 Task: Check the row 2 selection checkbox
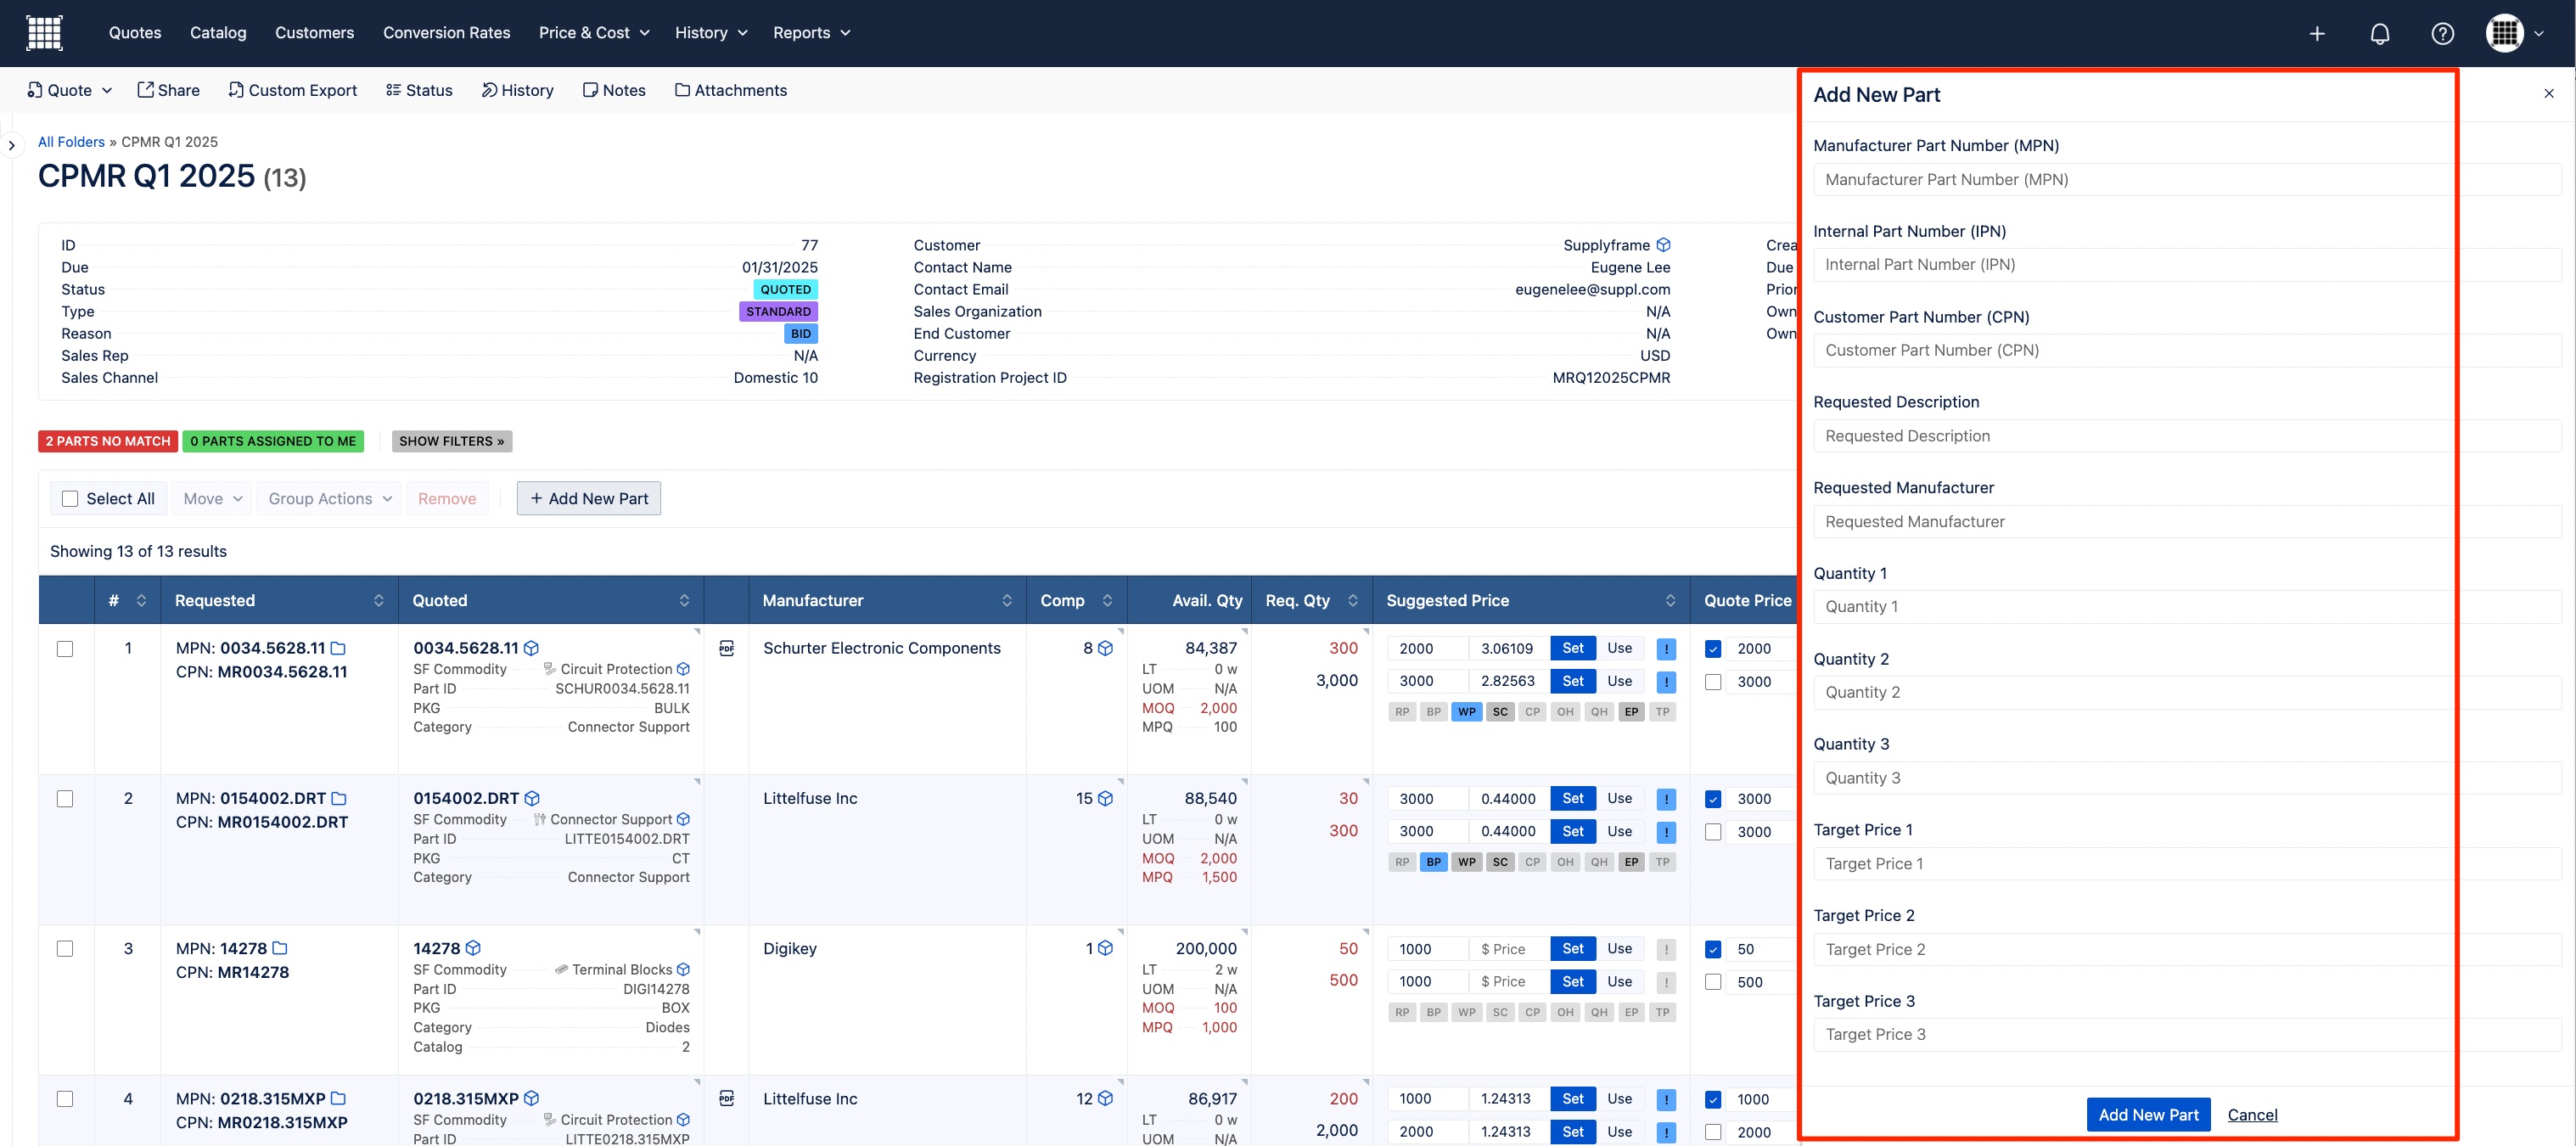coord(65,798)
